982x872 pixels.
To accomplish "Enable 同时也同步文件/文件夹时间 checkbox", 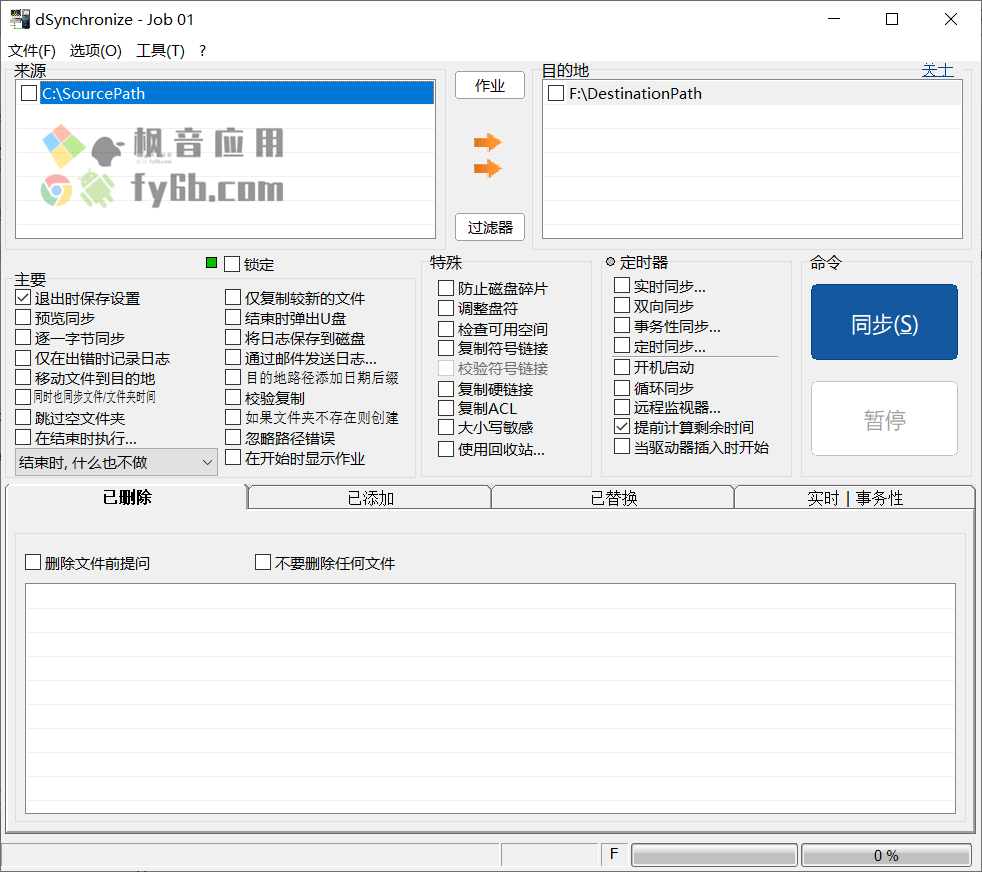I will 23,397.
